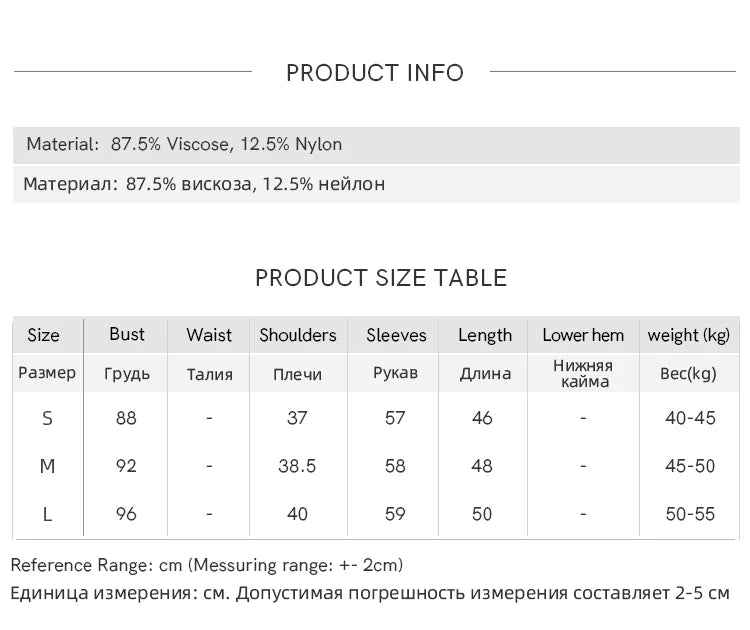Click the S size row label
This screenshot has width=750, height=630.
[47, 418]
